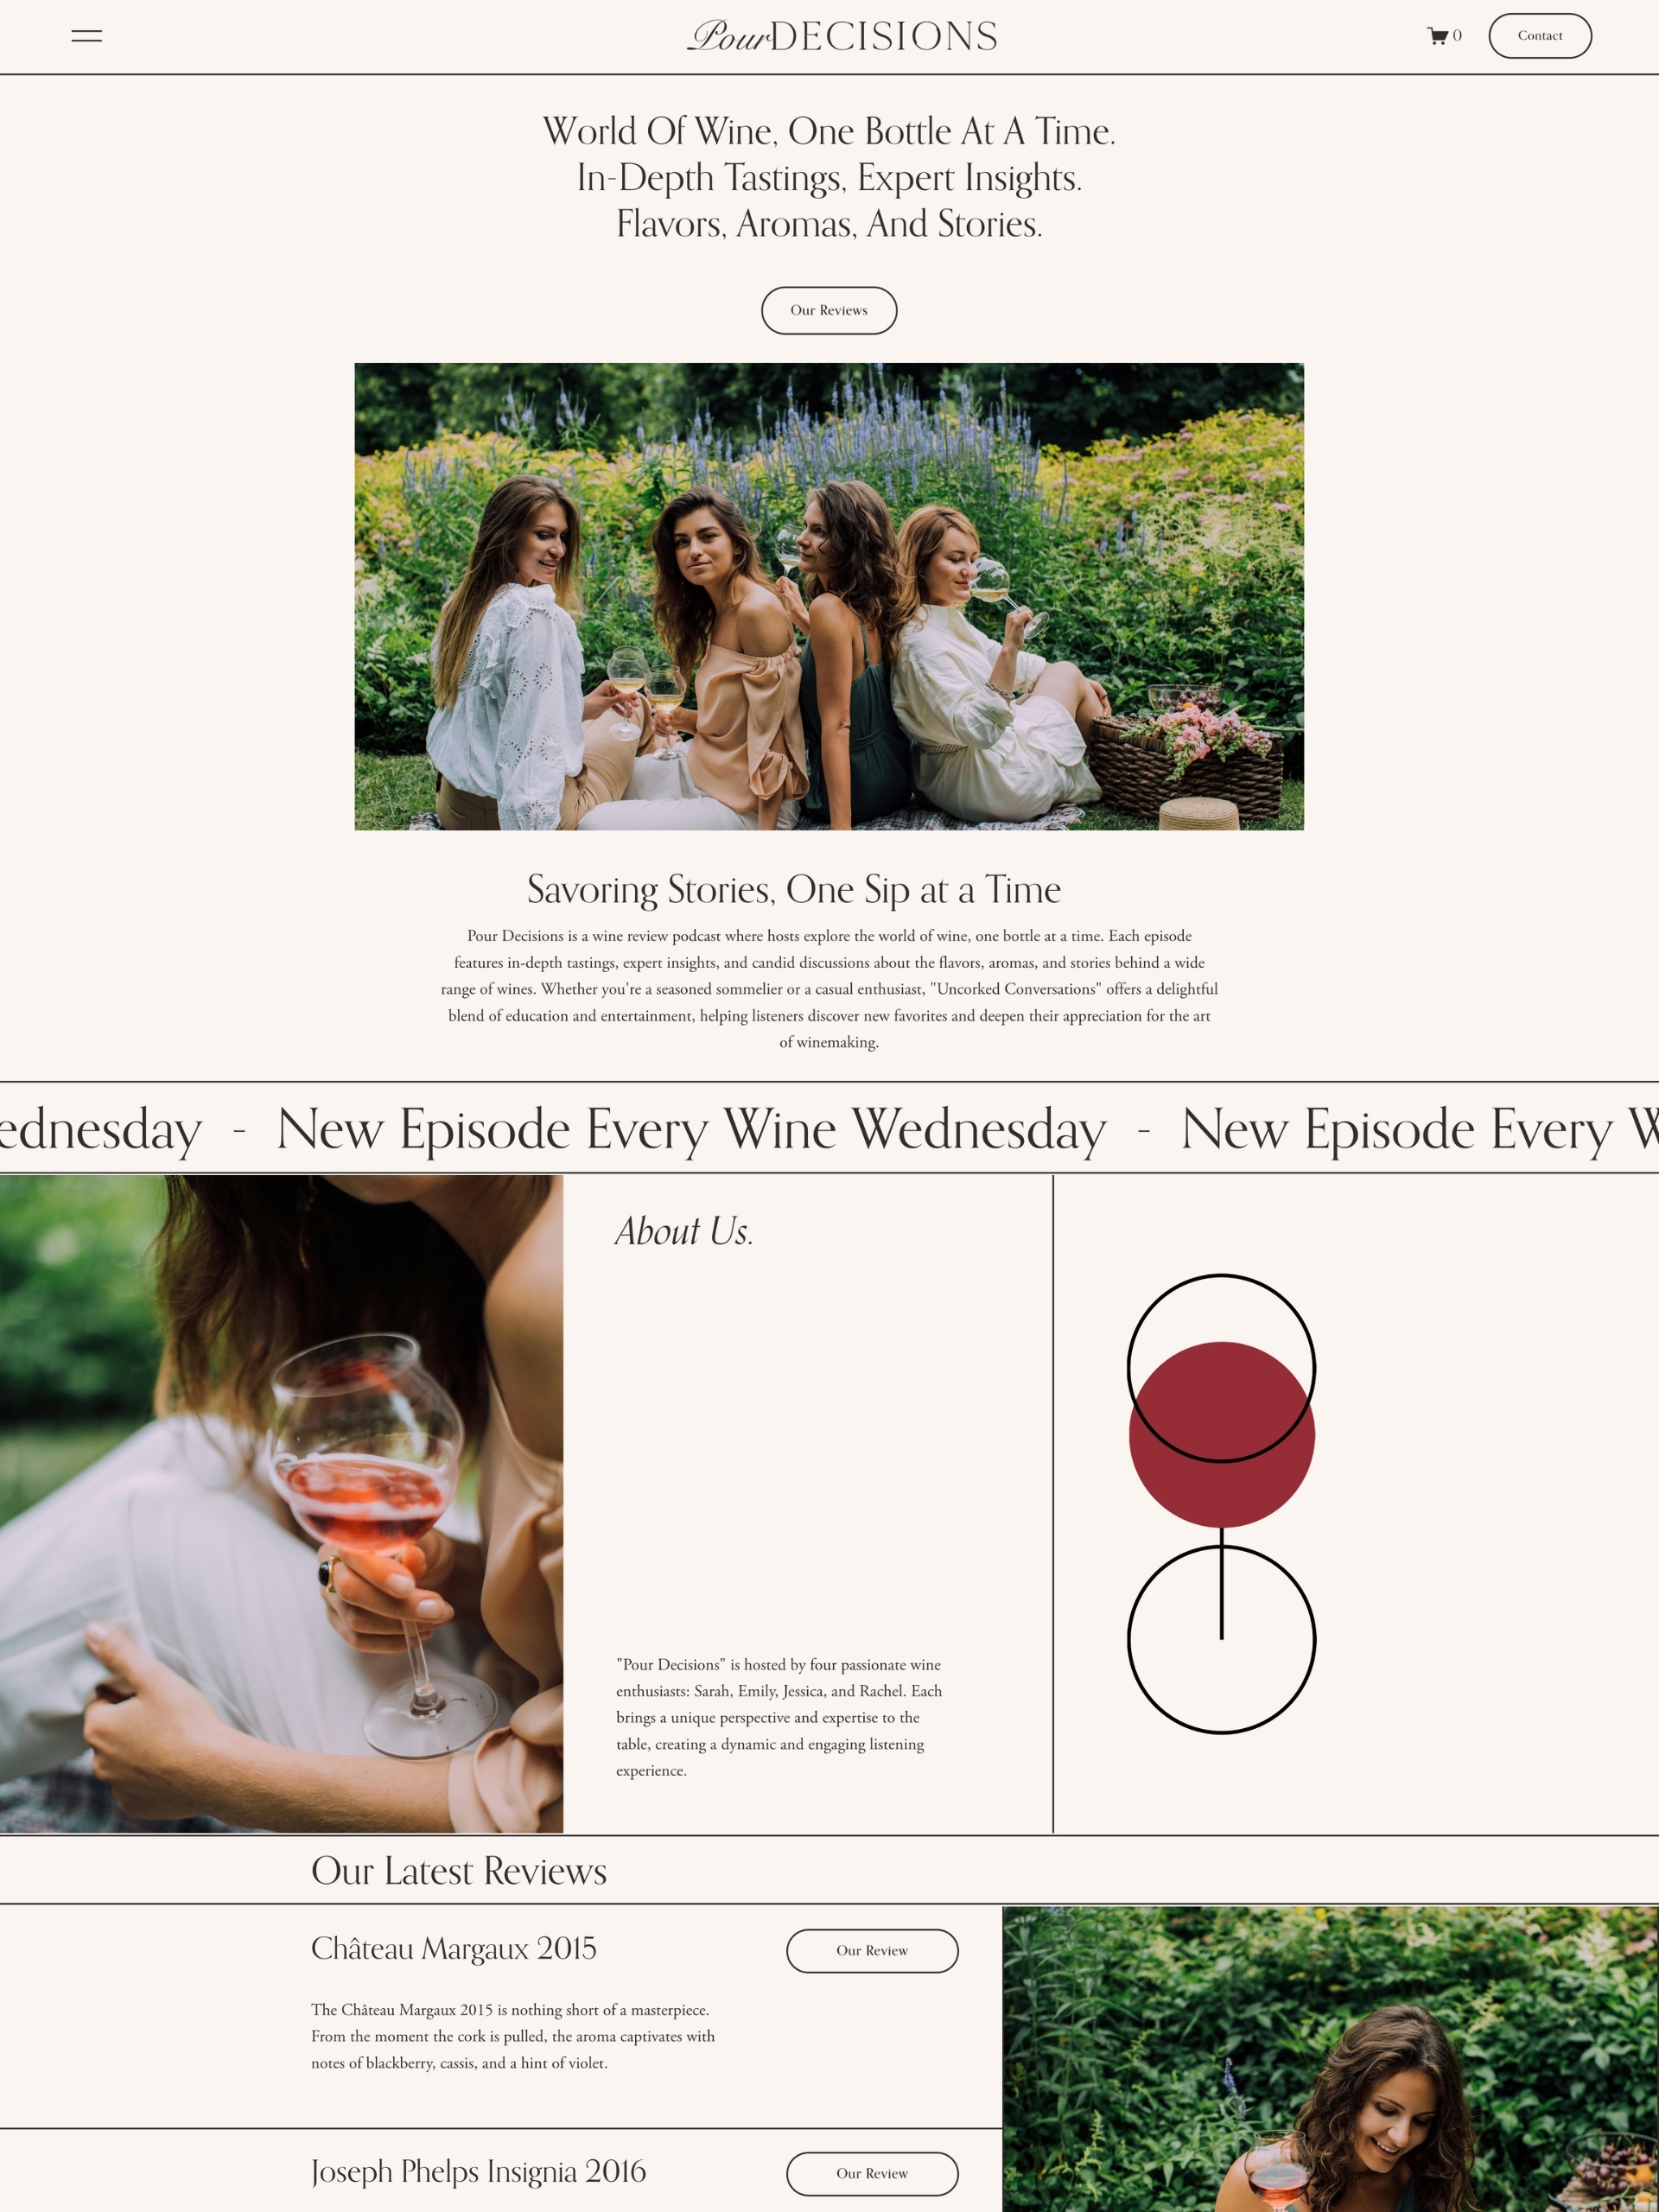Click the Pour Decisions logo
1659x2212 pixels.
pyautogui.click(x=842, y=36)
